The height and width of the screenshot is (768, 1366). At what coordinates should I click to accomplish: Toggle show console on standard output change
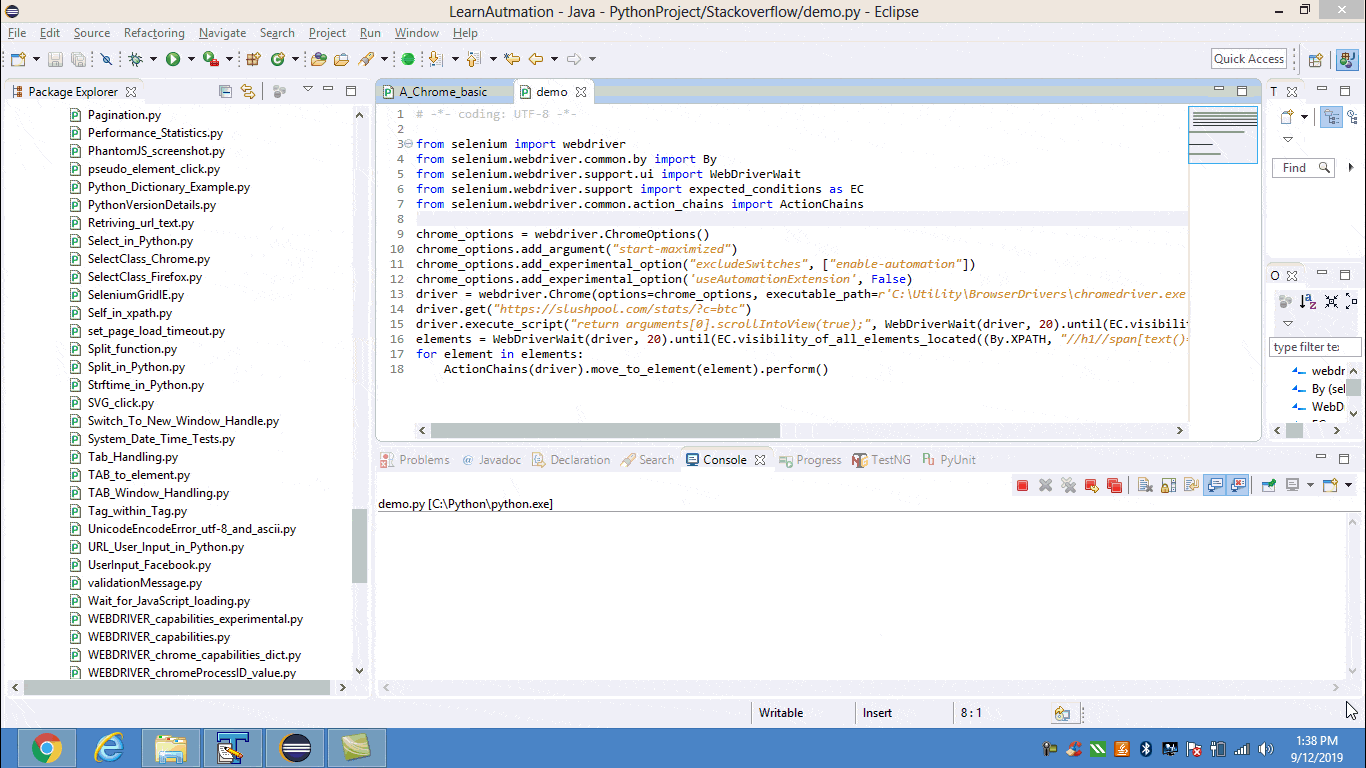click(1215, 486)
